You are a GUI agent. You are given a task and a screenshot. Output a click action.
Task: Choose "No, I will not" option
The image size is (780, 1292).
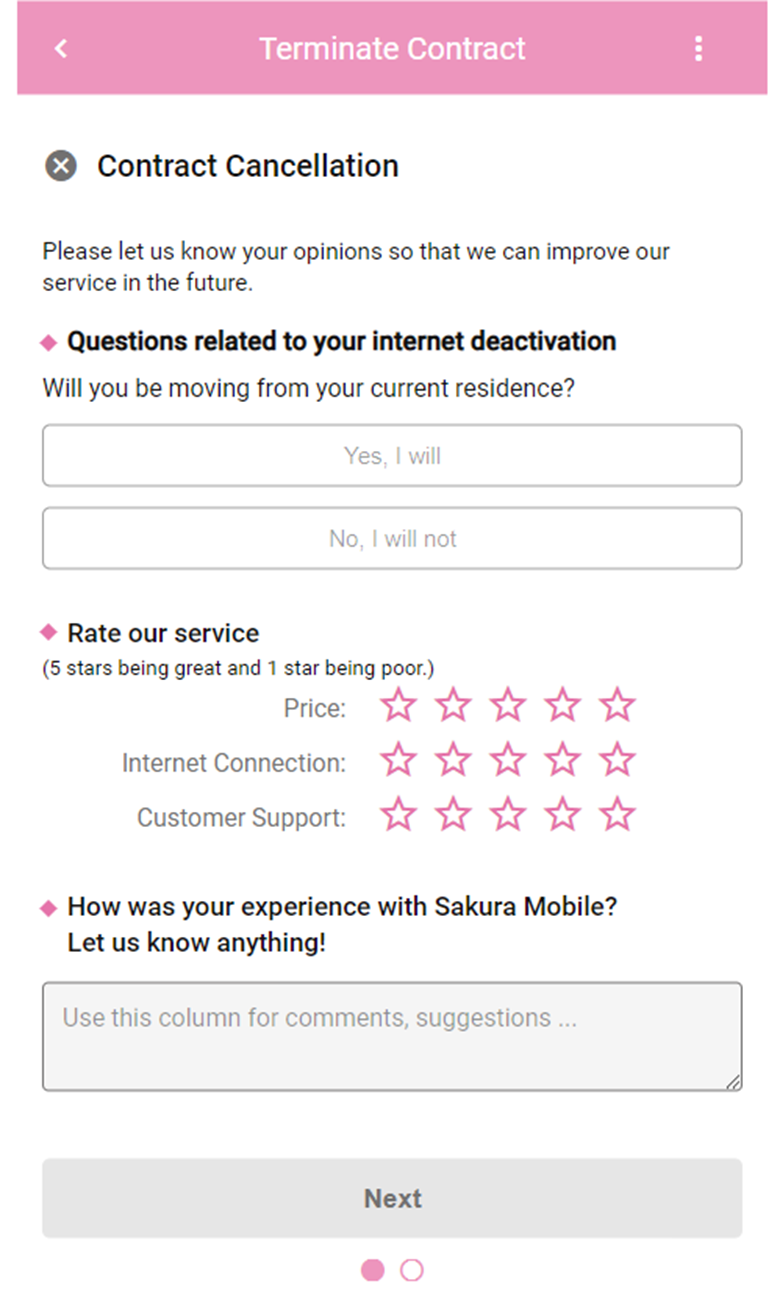click(392, 539)
